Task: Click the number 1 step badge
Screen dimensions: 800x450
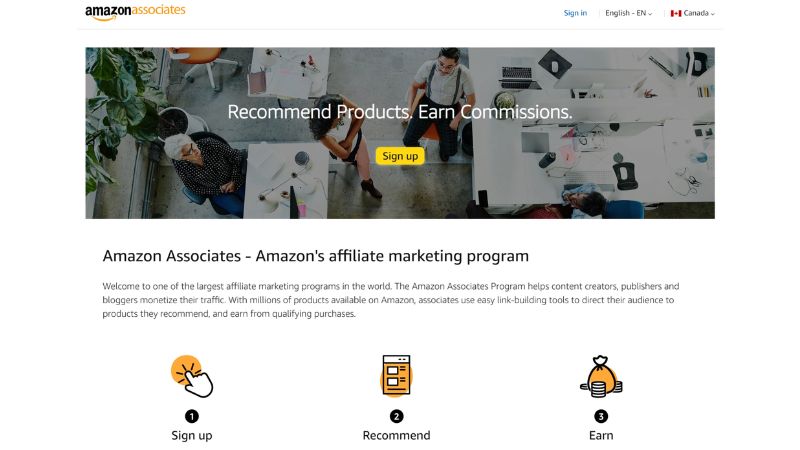Action: tap(192, 416)
